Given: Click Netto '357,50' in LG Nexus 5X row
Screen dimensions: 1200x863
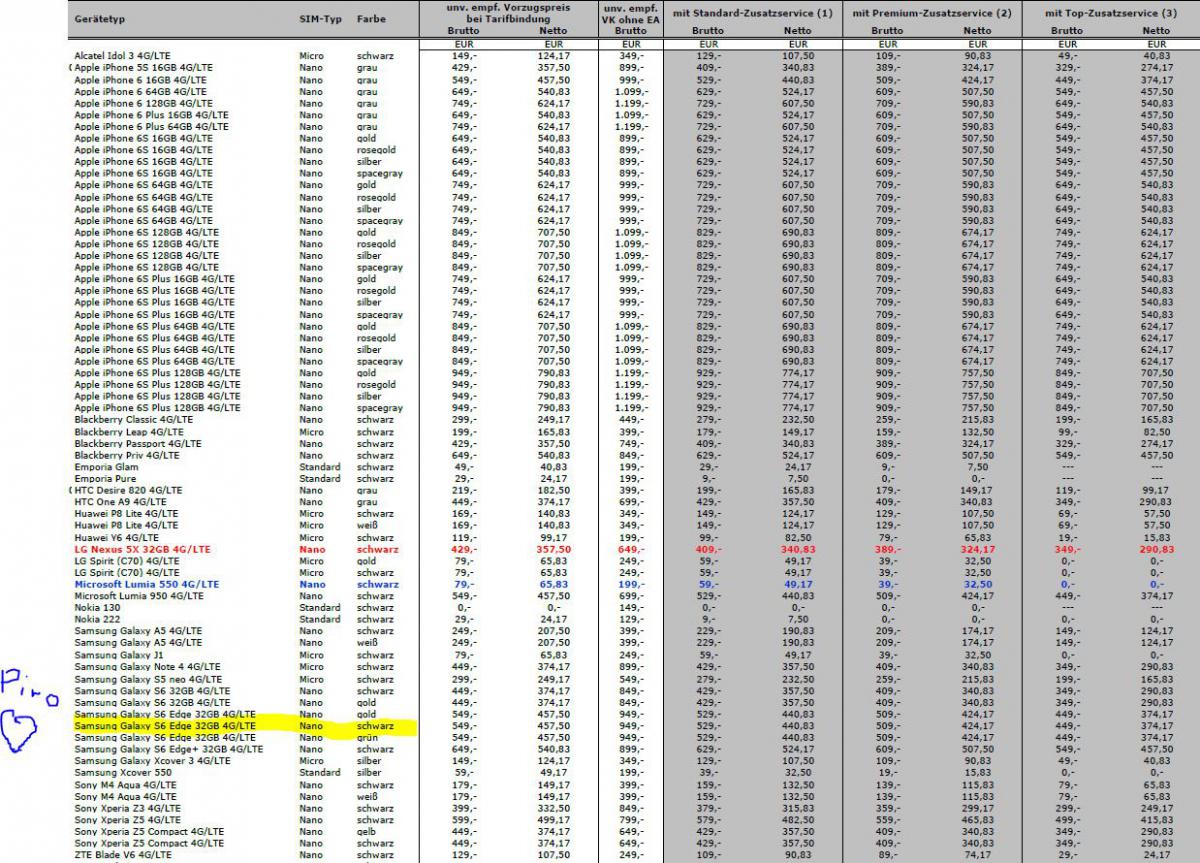Looking at the screenshot, I should [554, 549].
